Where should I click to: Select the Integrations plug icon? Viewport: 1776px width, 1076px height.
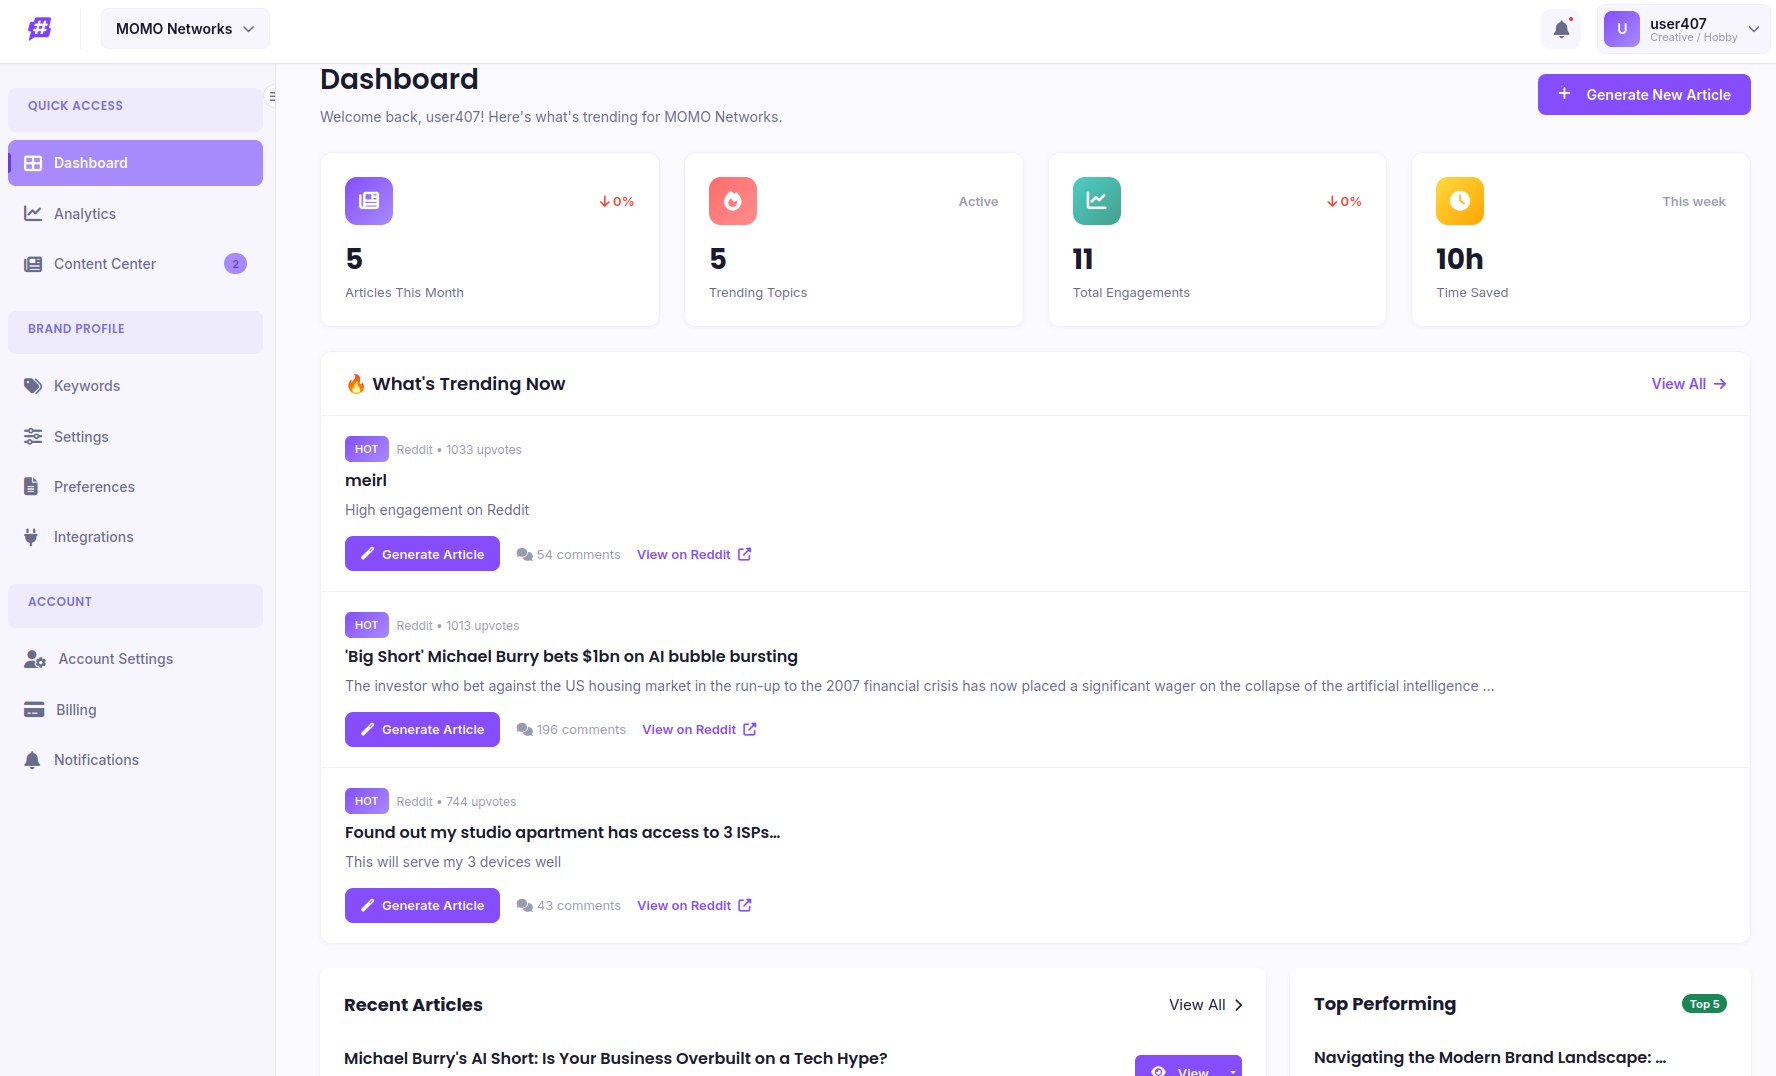click(x=33, y=536)
